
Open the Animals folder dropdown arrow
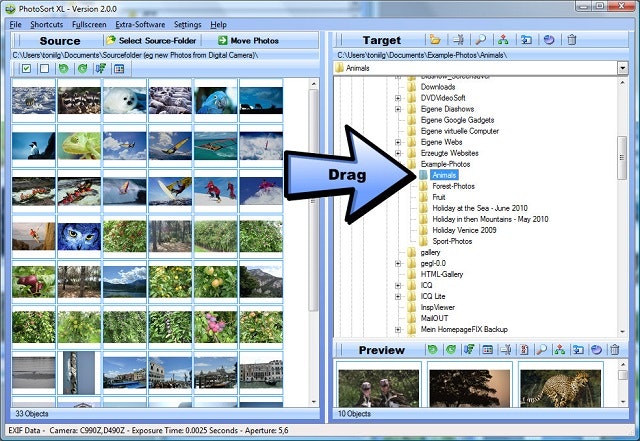point(622,68)
